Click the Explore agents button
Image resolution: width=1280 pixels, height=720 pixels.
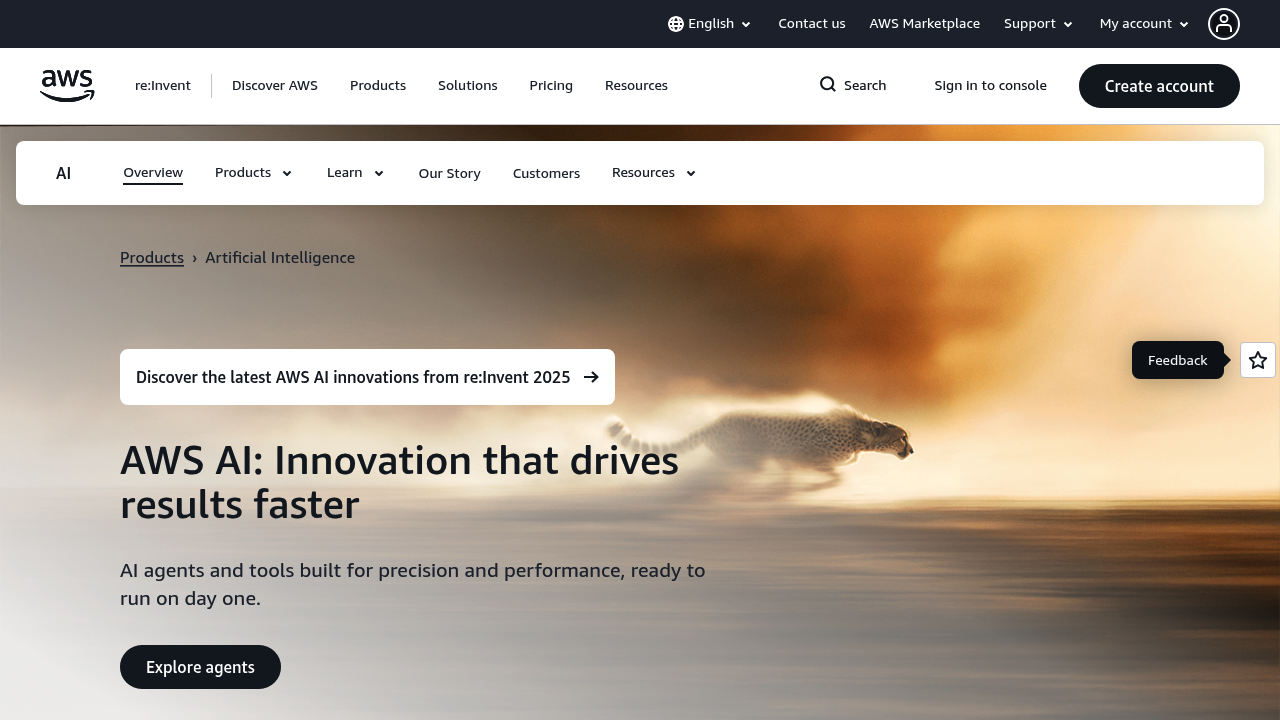pyautogui.click(x=200, y=667)
